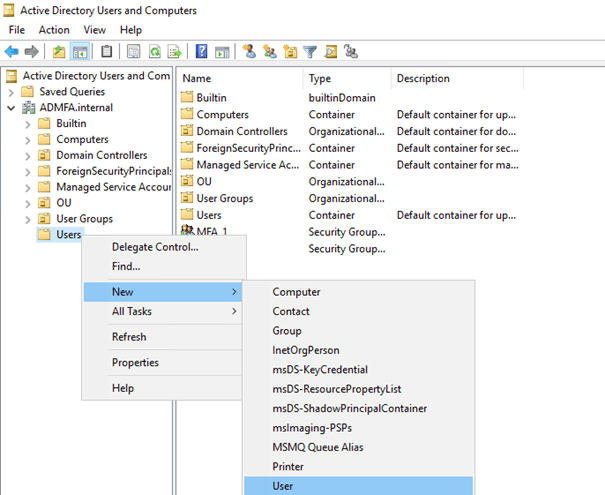Collapse the ADMFA.internal domain node
The width and height of the screenshot is (605, 495).
[x=12, y=108]
